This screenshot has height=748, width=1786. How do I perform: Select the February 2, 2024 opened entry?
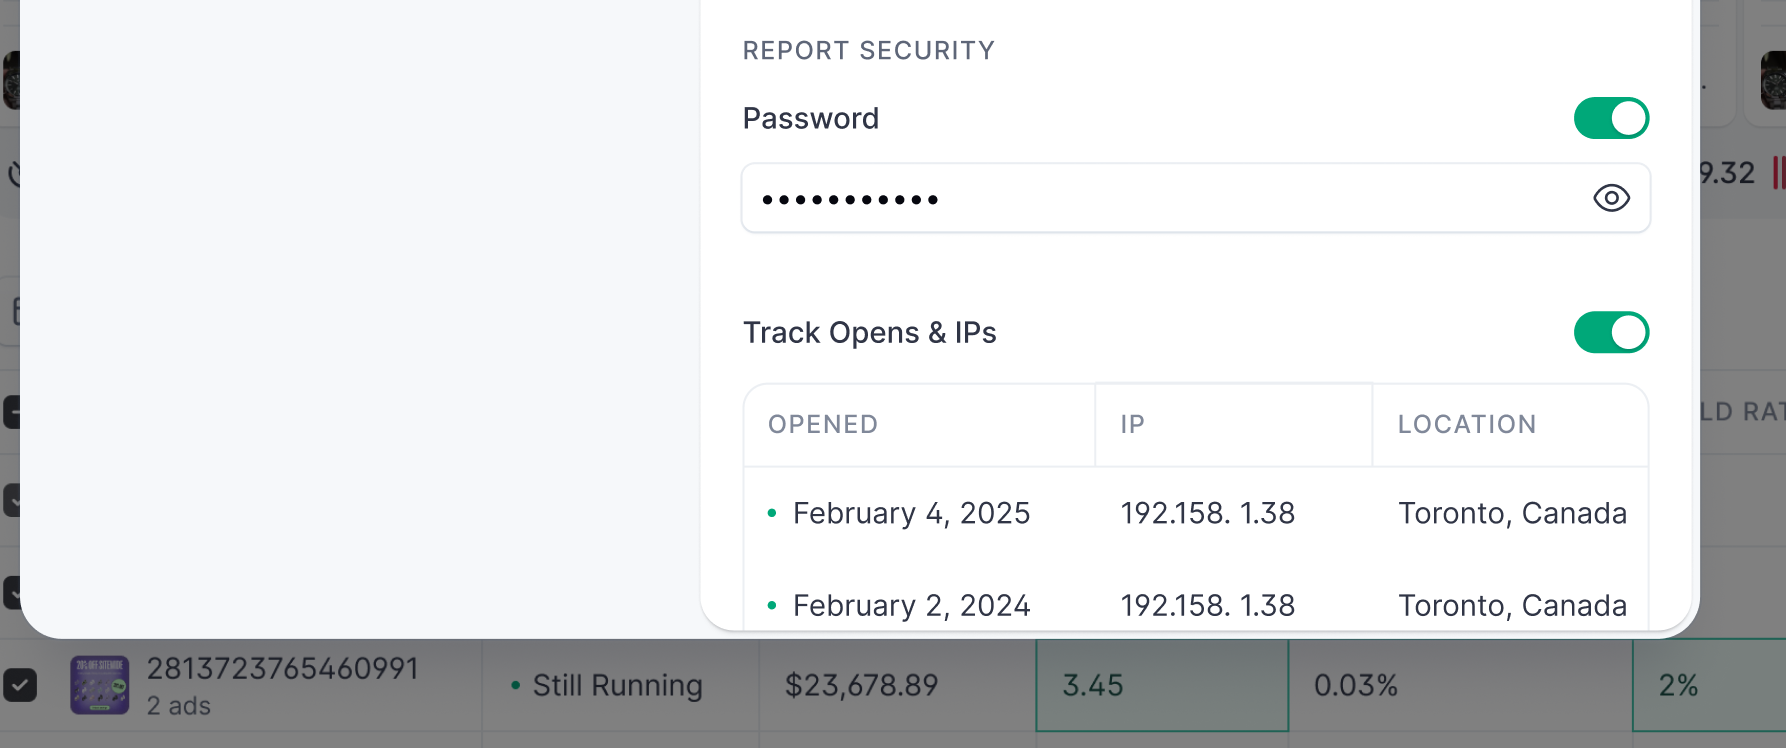coord(910,605)
